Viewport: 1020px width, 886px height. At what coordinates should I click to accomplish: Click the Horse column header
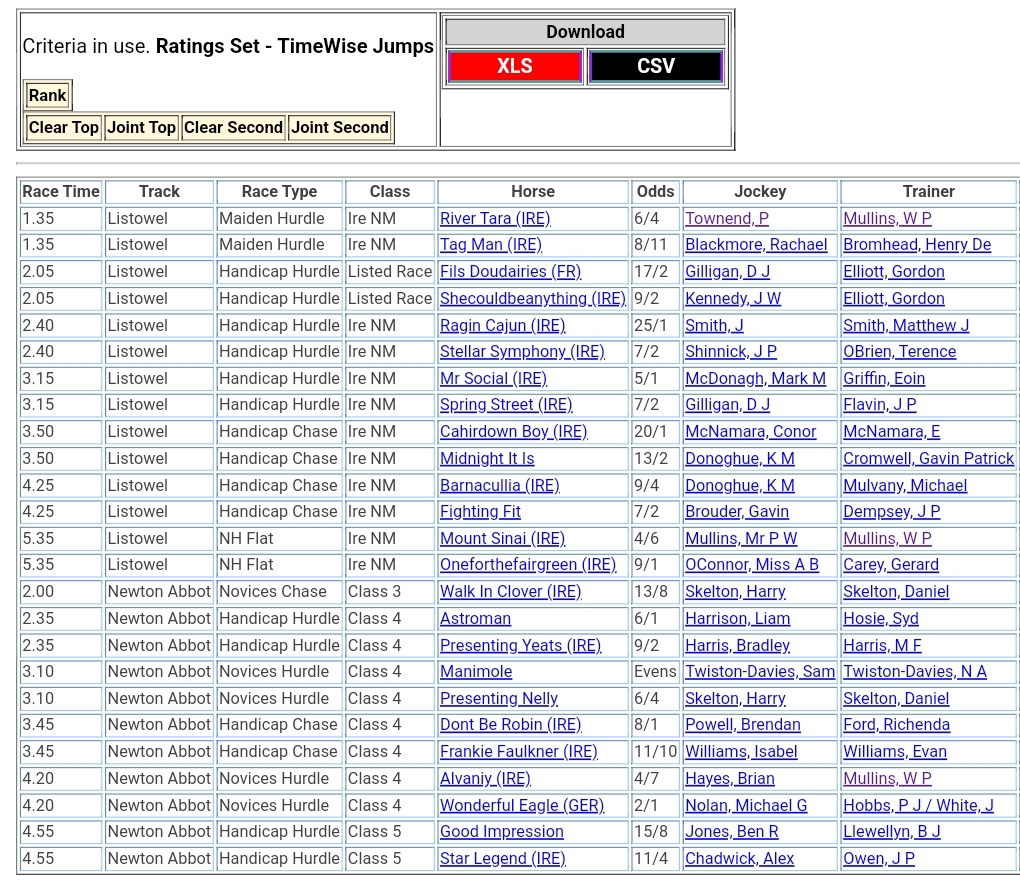coord(532,191)
